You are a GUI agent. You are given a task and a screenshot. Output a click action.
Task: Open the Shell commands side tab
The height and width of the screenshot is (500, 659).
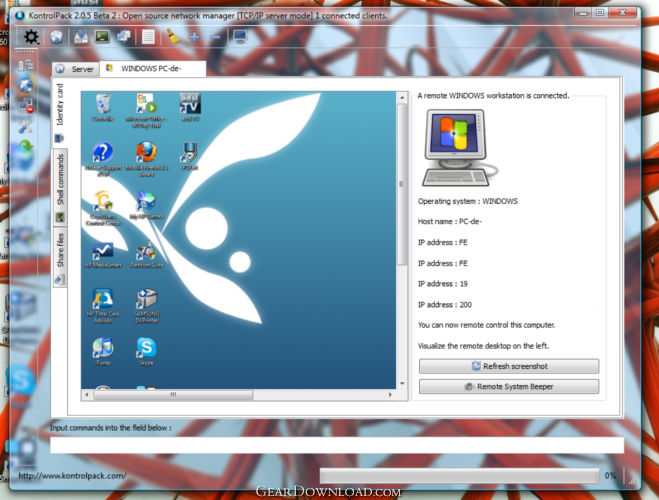(x=60, y=188)
